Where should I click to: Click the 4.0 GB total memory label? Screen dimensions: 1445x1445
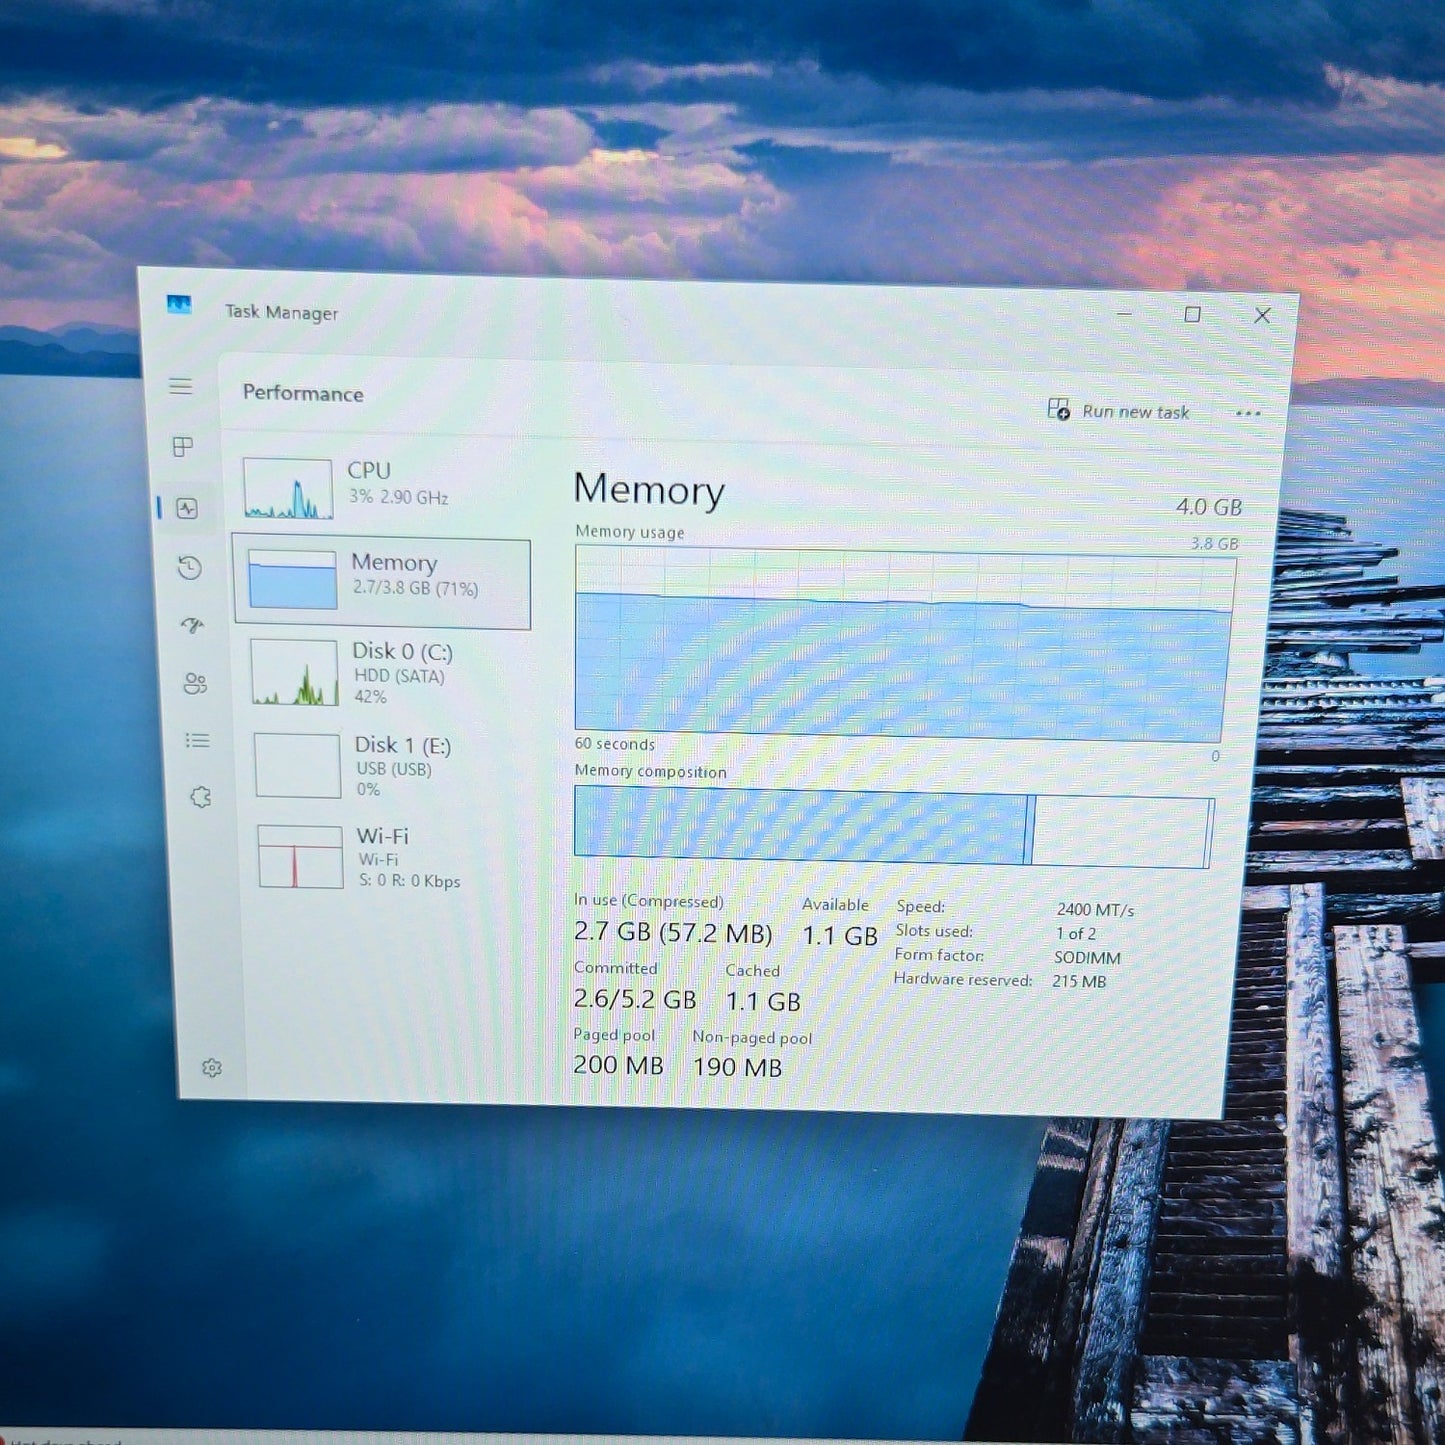coord(1209,507)
